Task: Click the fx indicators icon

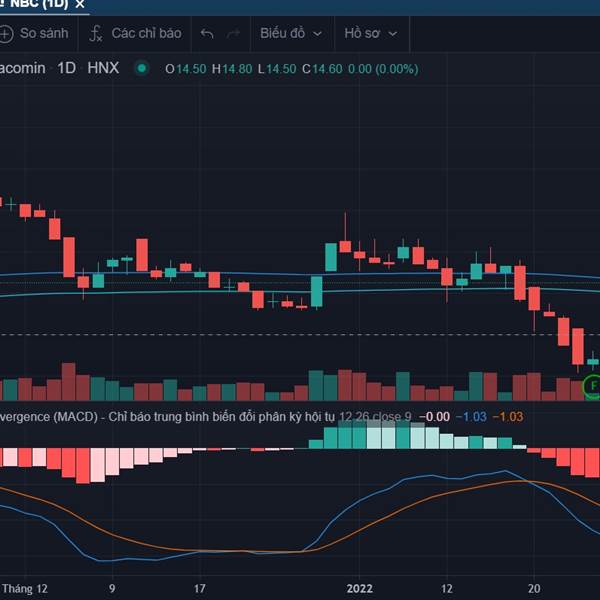Action: (x=95, y=34)
